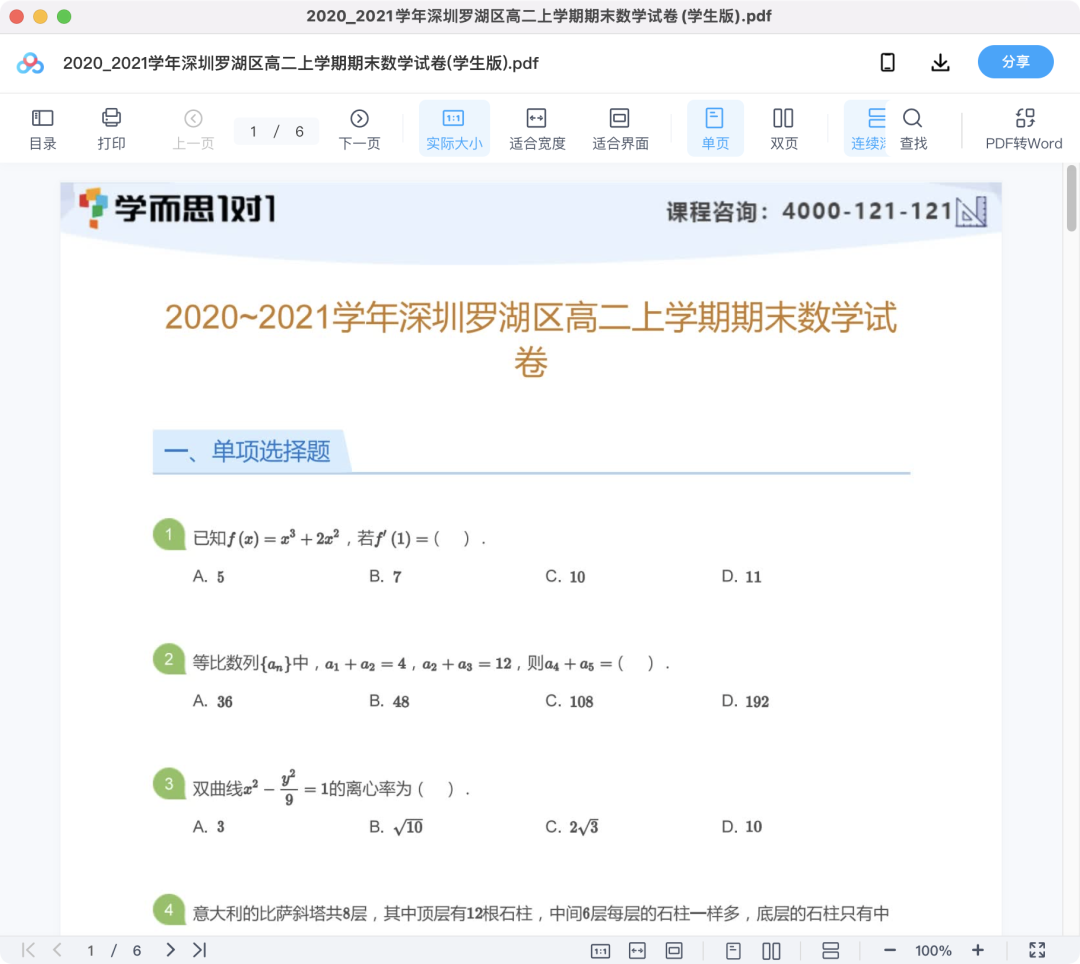Click the cloud app logo icon

coord(30,63)
